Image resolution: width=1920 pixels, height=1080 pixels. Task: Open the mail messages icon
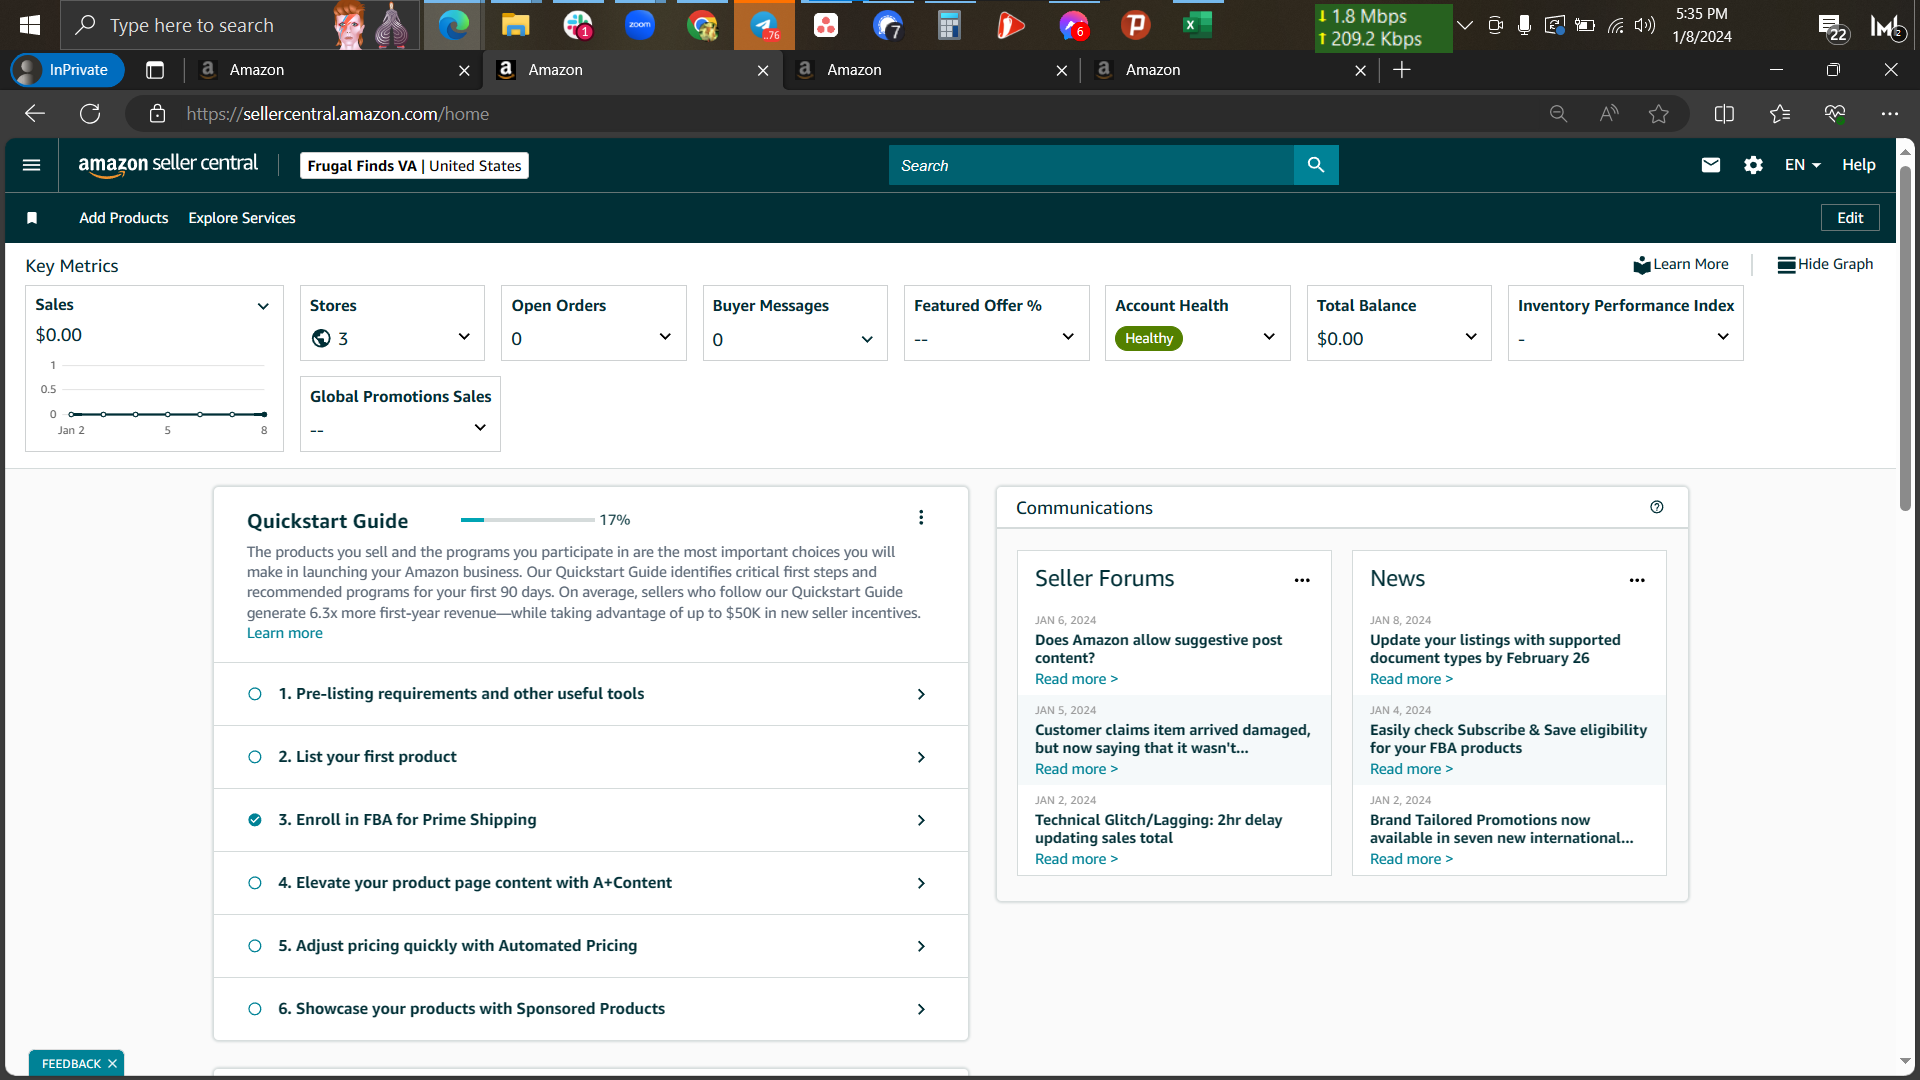pos(1711,165)
